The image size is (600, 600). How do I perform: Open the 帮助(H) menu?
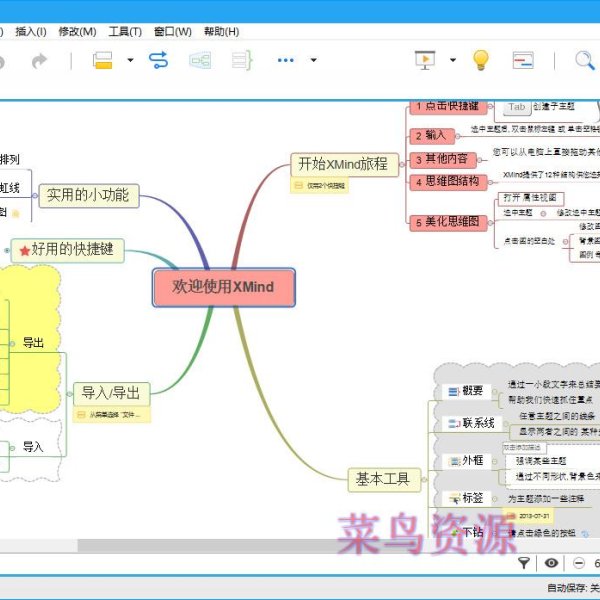click(222, 31)
